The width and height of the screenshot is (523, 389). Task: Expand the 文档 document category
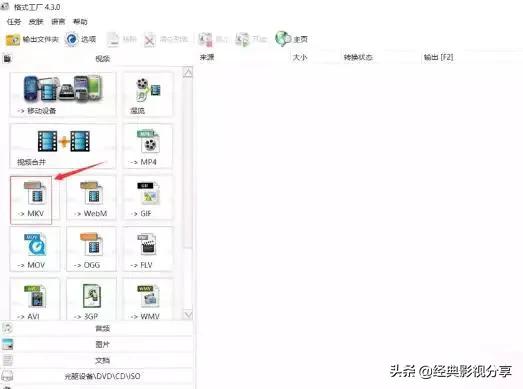pyautogui.click(x=97, y=360)
